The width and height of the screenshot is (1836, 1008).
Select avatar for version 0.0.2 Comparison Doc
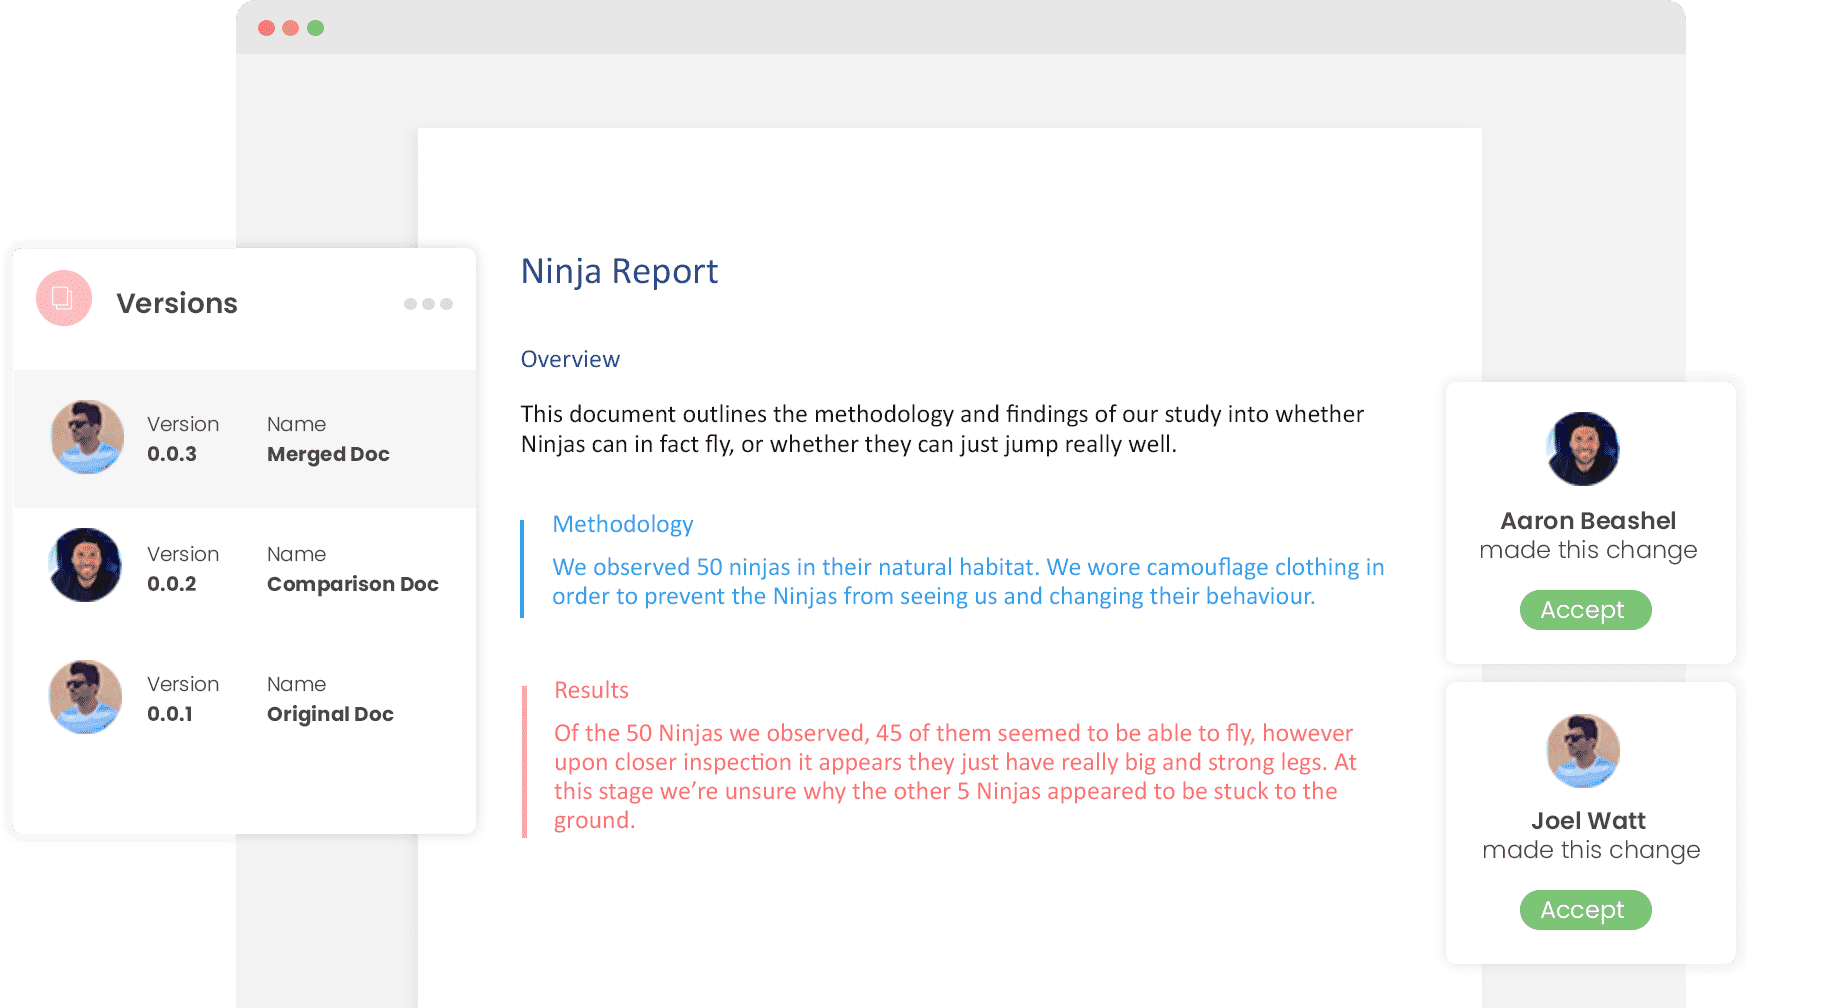coord(85,565)
